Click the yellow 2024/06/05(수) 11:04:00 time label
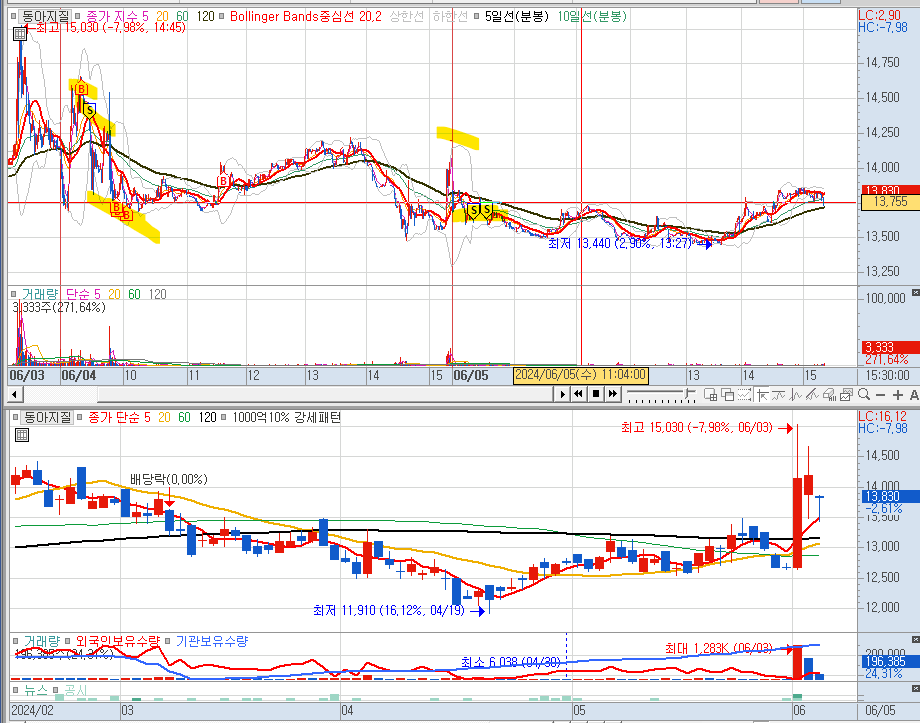 click(x=580, y=374)
